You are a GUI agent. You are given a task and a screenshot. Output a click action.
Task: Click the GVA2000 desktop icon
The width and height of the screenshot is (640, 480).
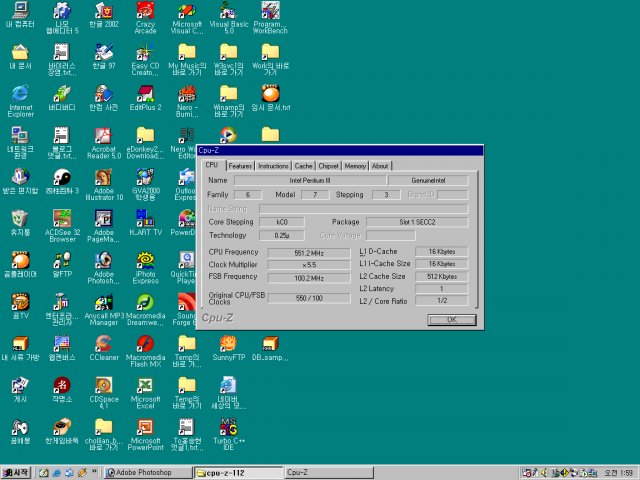pos(145,185)
